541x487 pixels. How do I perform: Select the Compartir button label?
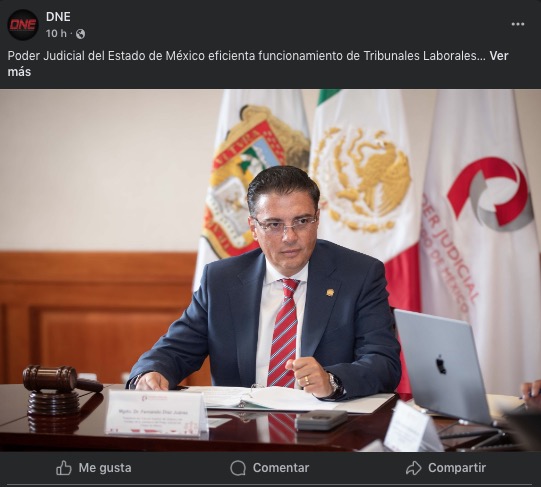pos(457,468)
